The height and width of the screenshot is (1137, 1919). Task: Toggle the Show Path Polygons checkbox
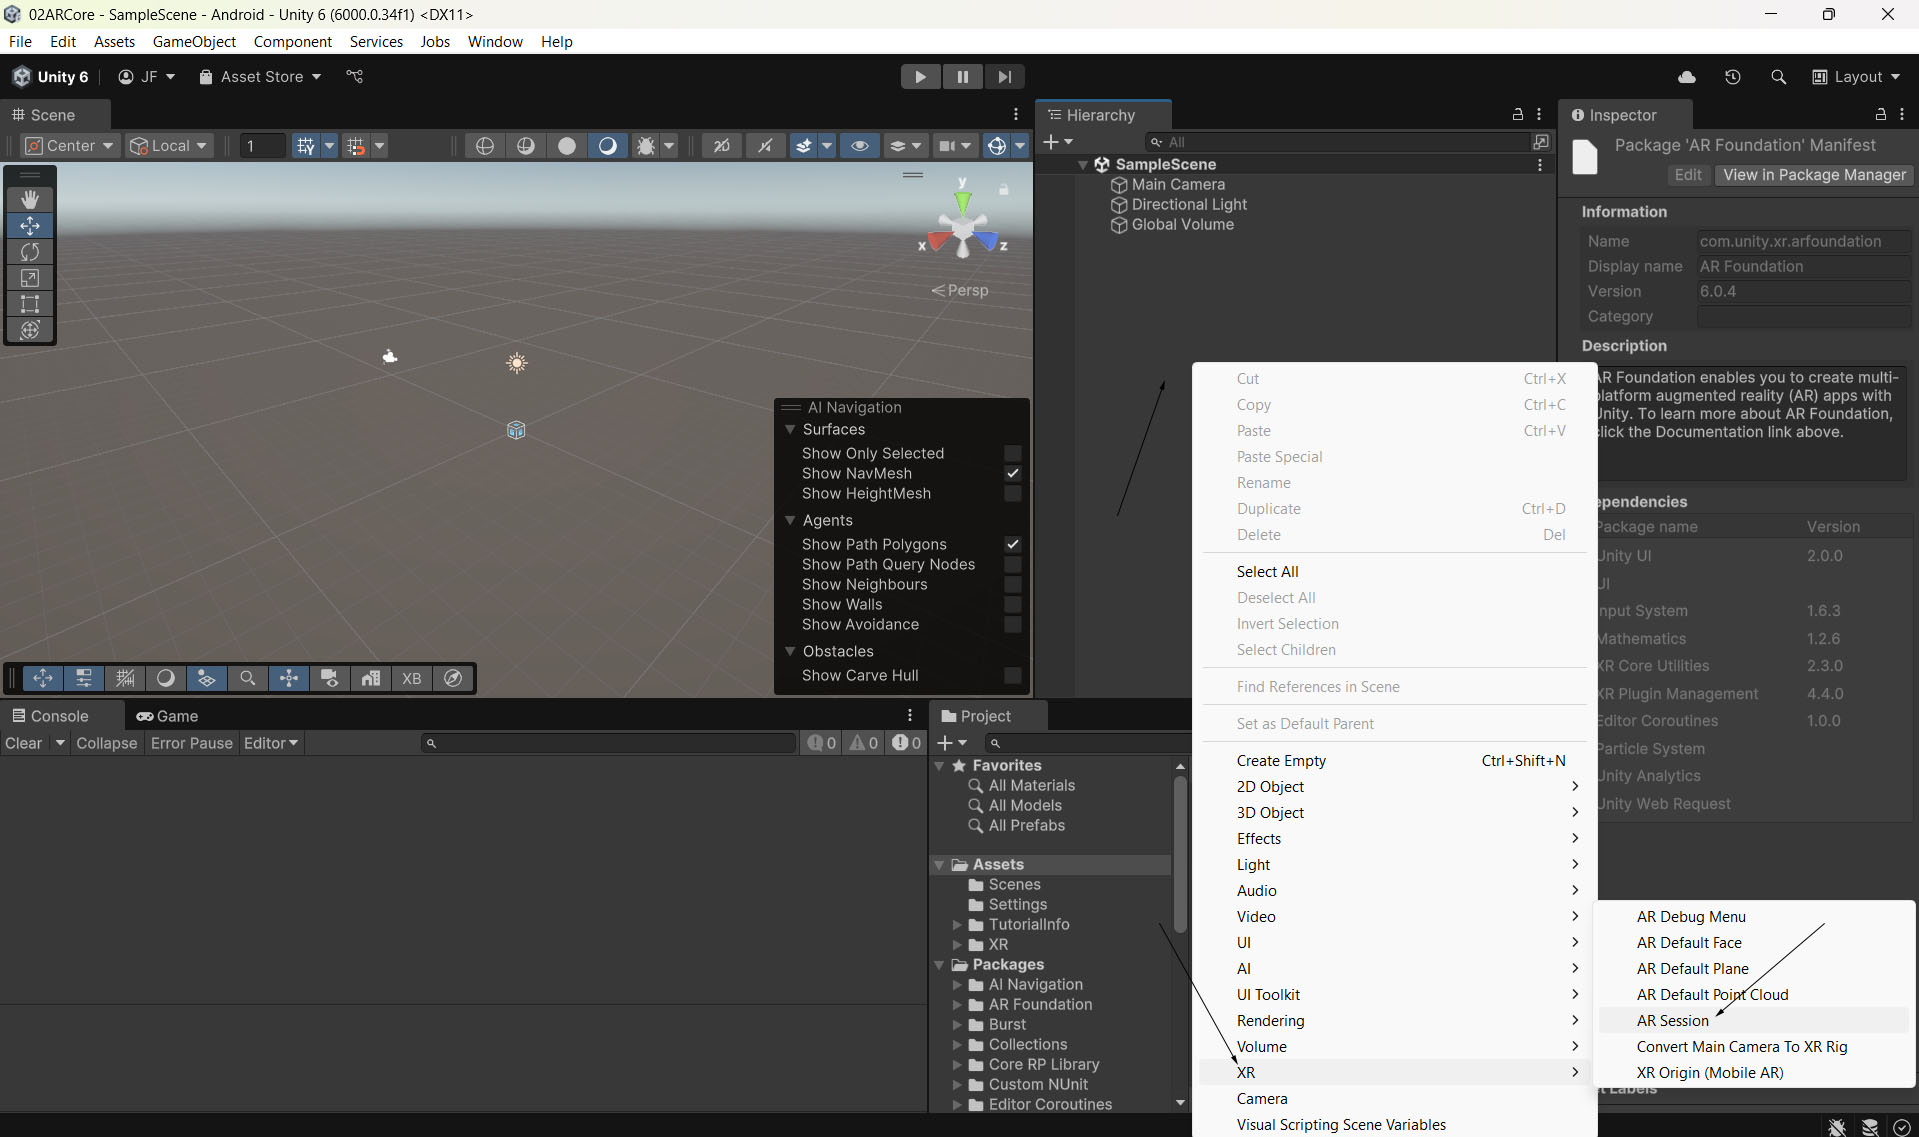(1013, 544)
